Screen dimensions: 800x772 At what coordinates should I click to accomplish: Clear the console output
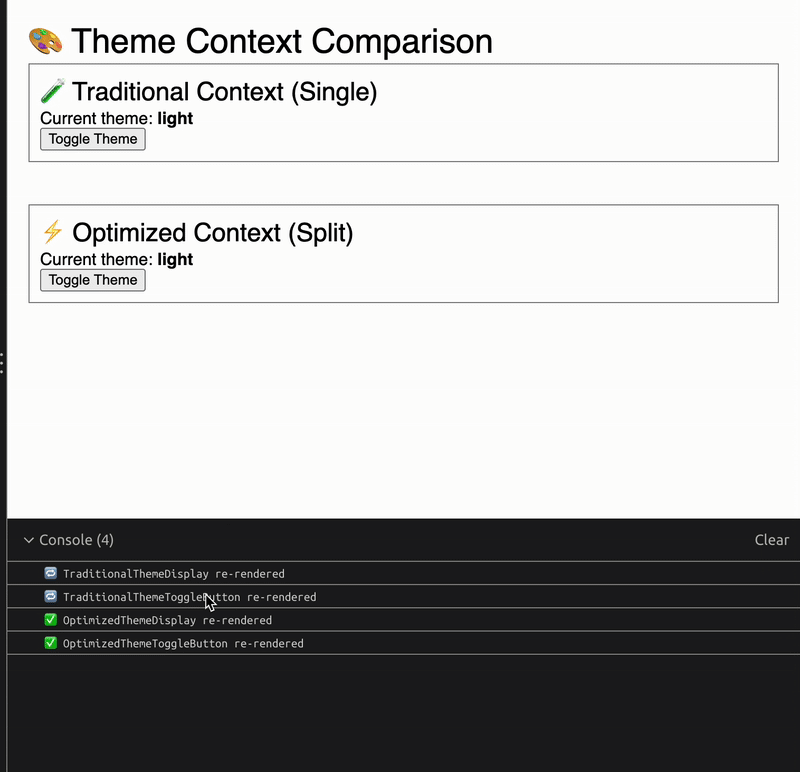tap(771, 540)
